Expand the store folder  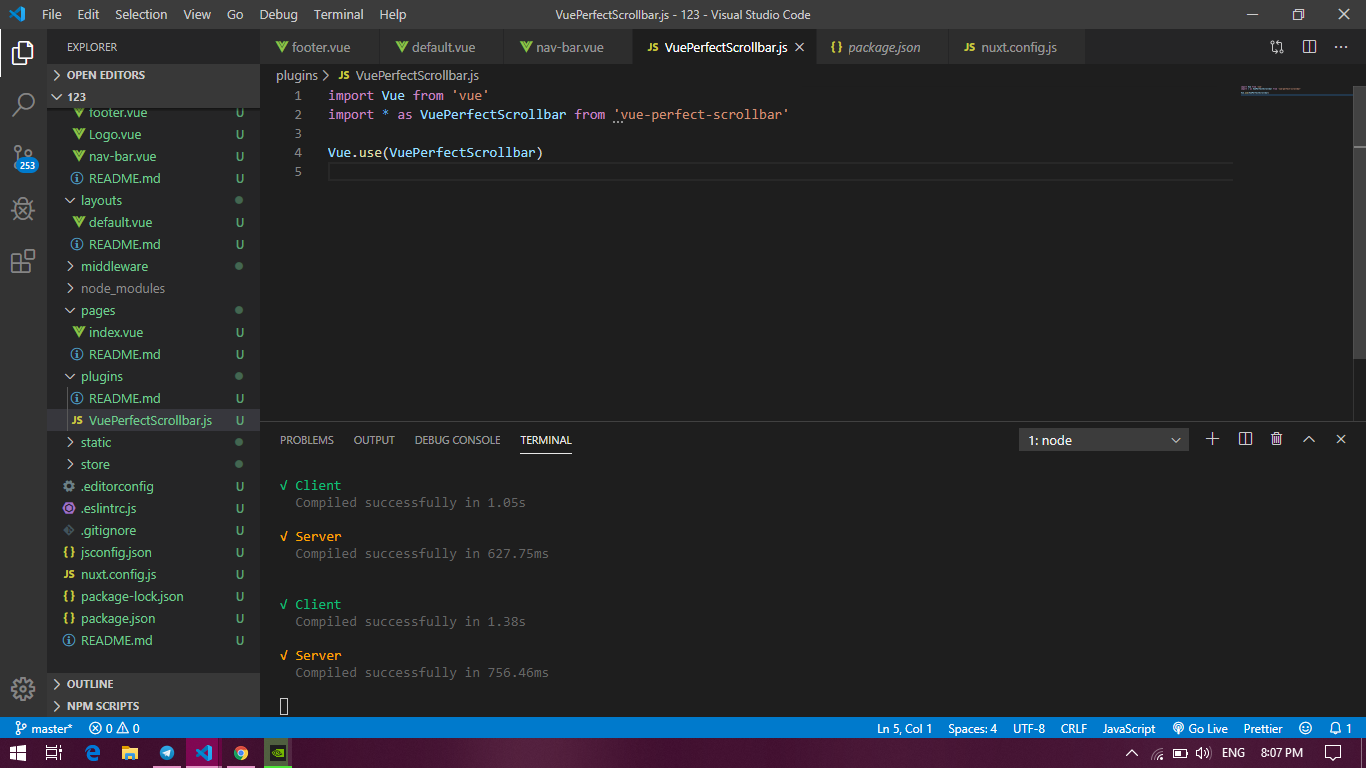[x=153, y=464]
